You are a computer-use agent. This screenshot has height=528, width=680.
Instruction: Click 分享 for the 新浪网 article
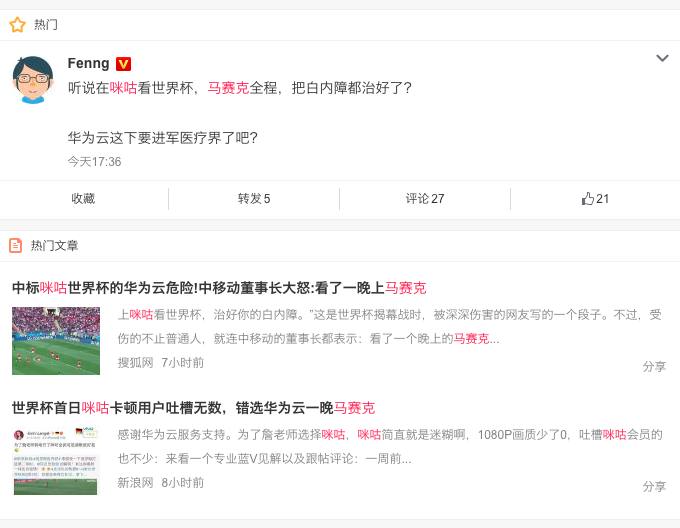pos(654,487)
